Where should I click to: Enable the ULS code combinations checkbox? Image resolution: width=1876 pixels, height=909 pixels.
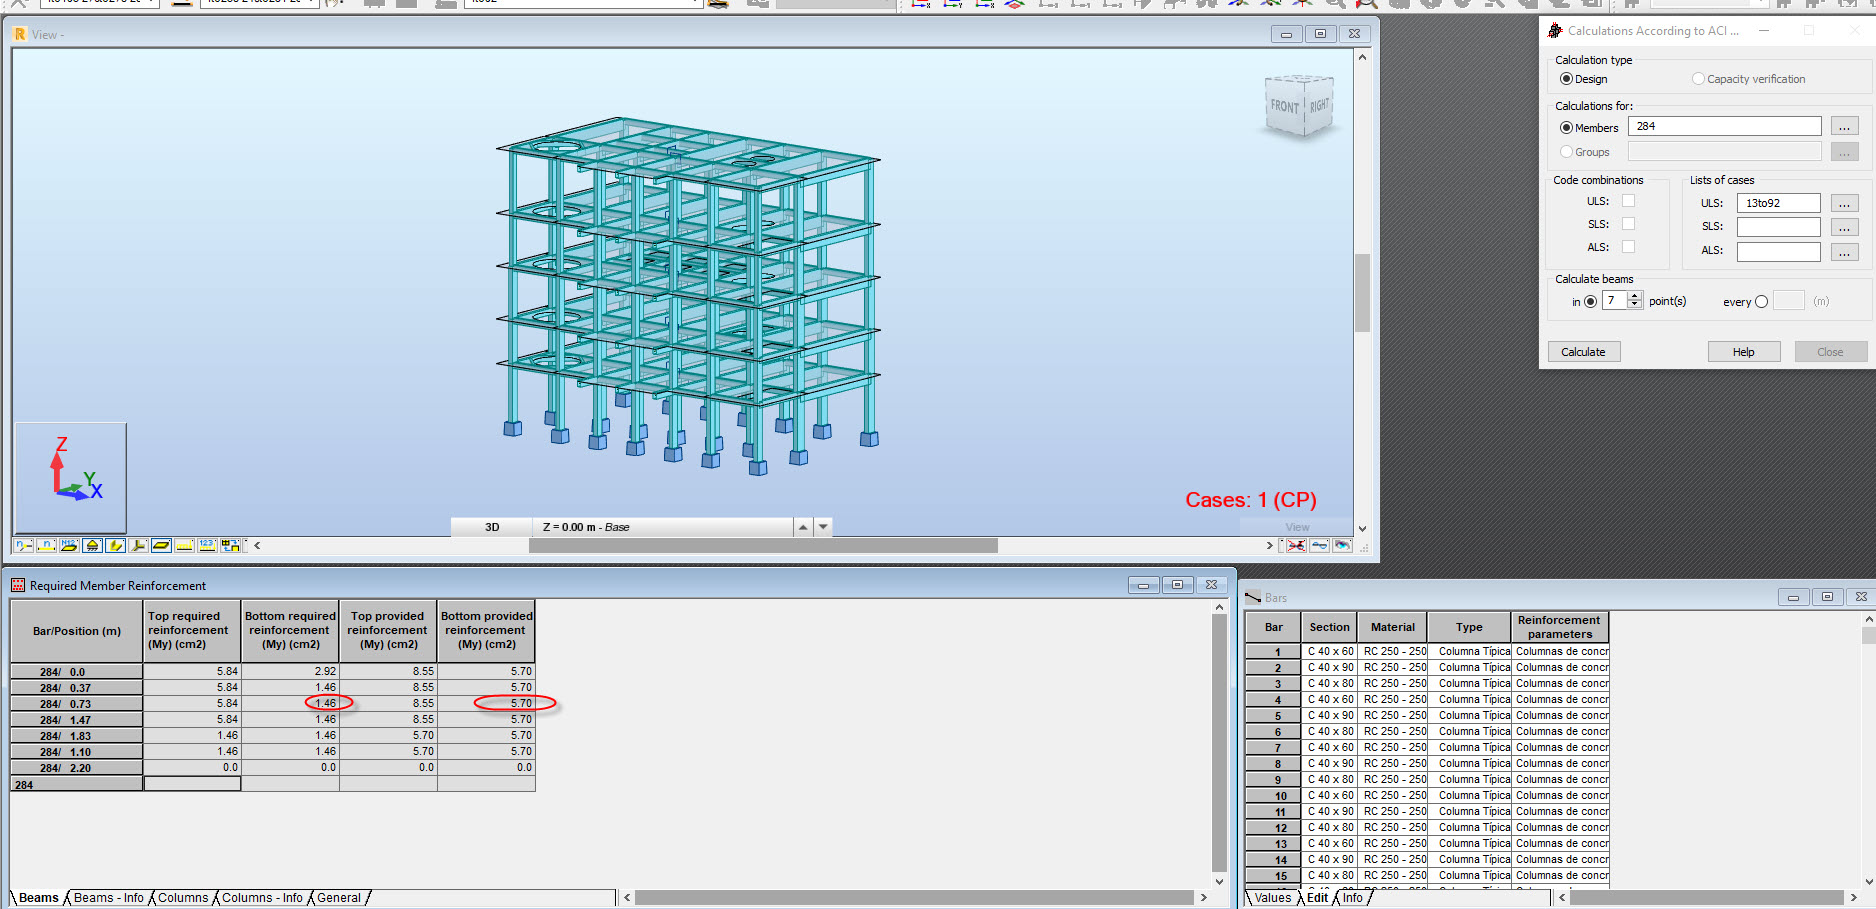(x=1628, y=200)
